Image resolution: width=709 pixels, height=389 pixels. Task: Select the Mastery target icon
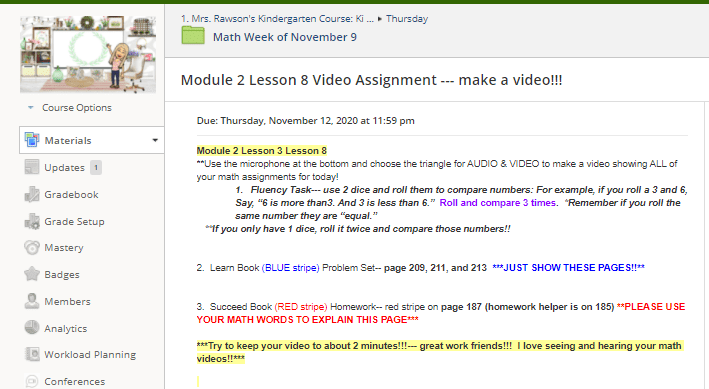tap(32, 247)
